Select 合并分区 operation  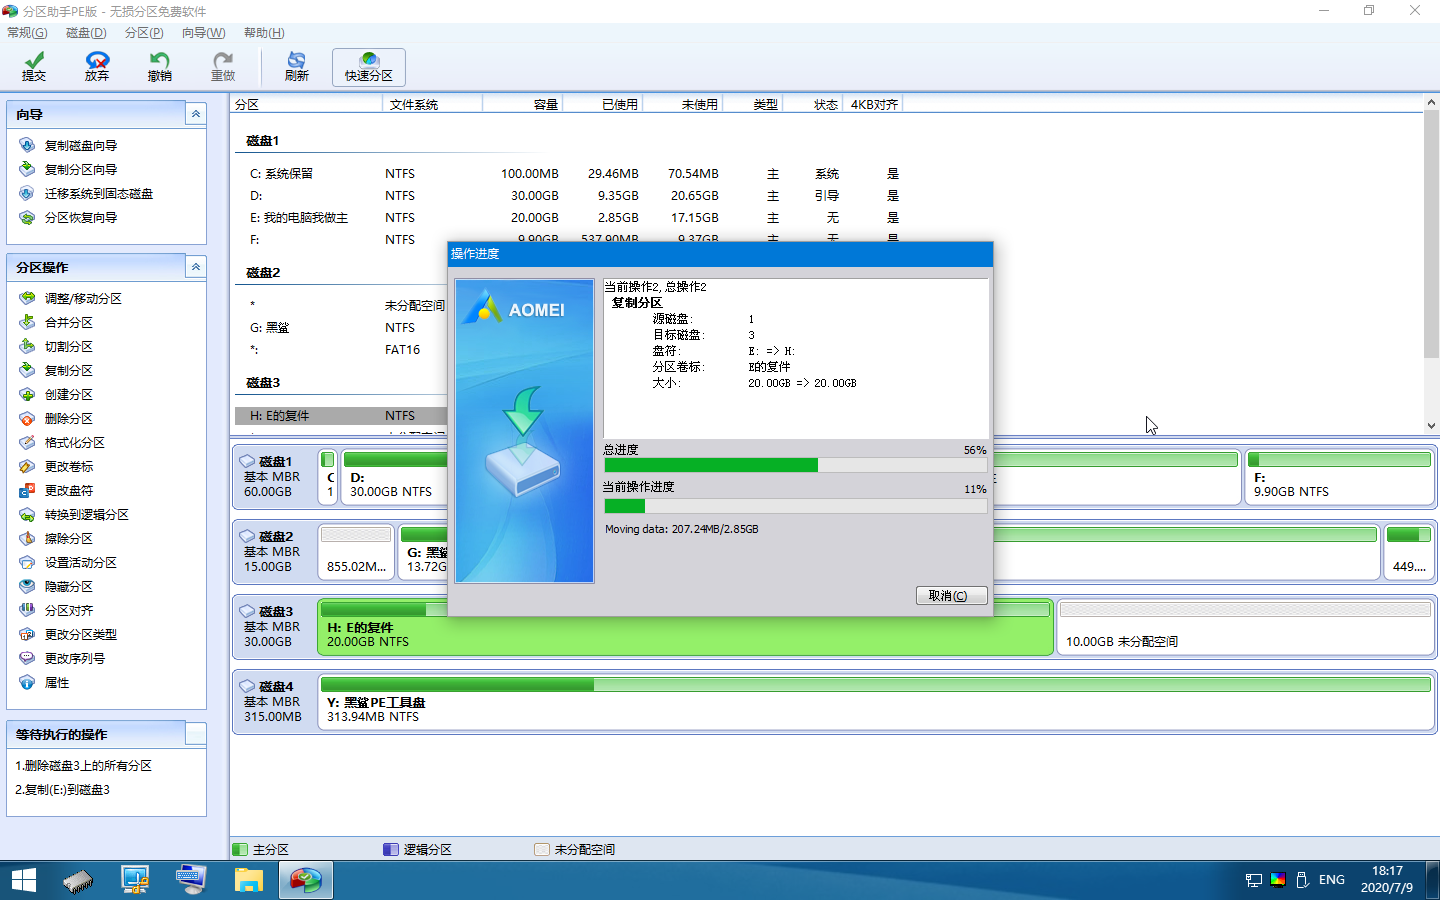[x=68, y=322]
